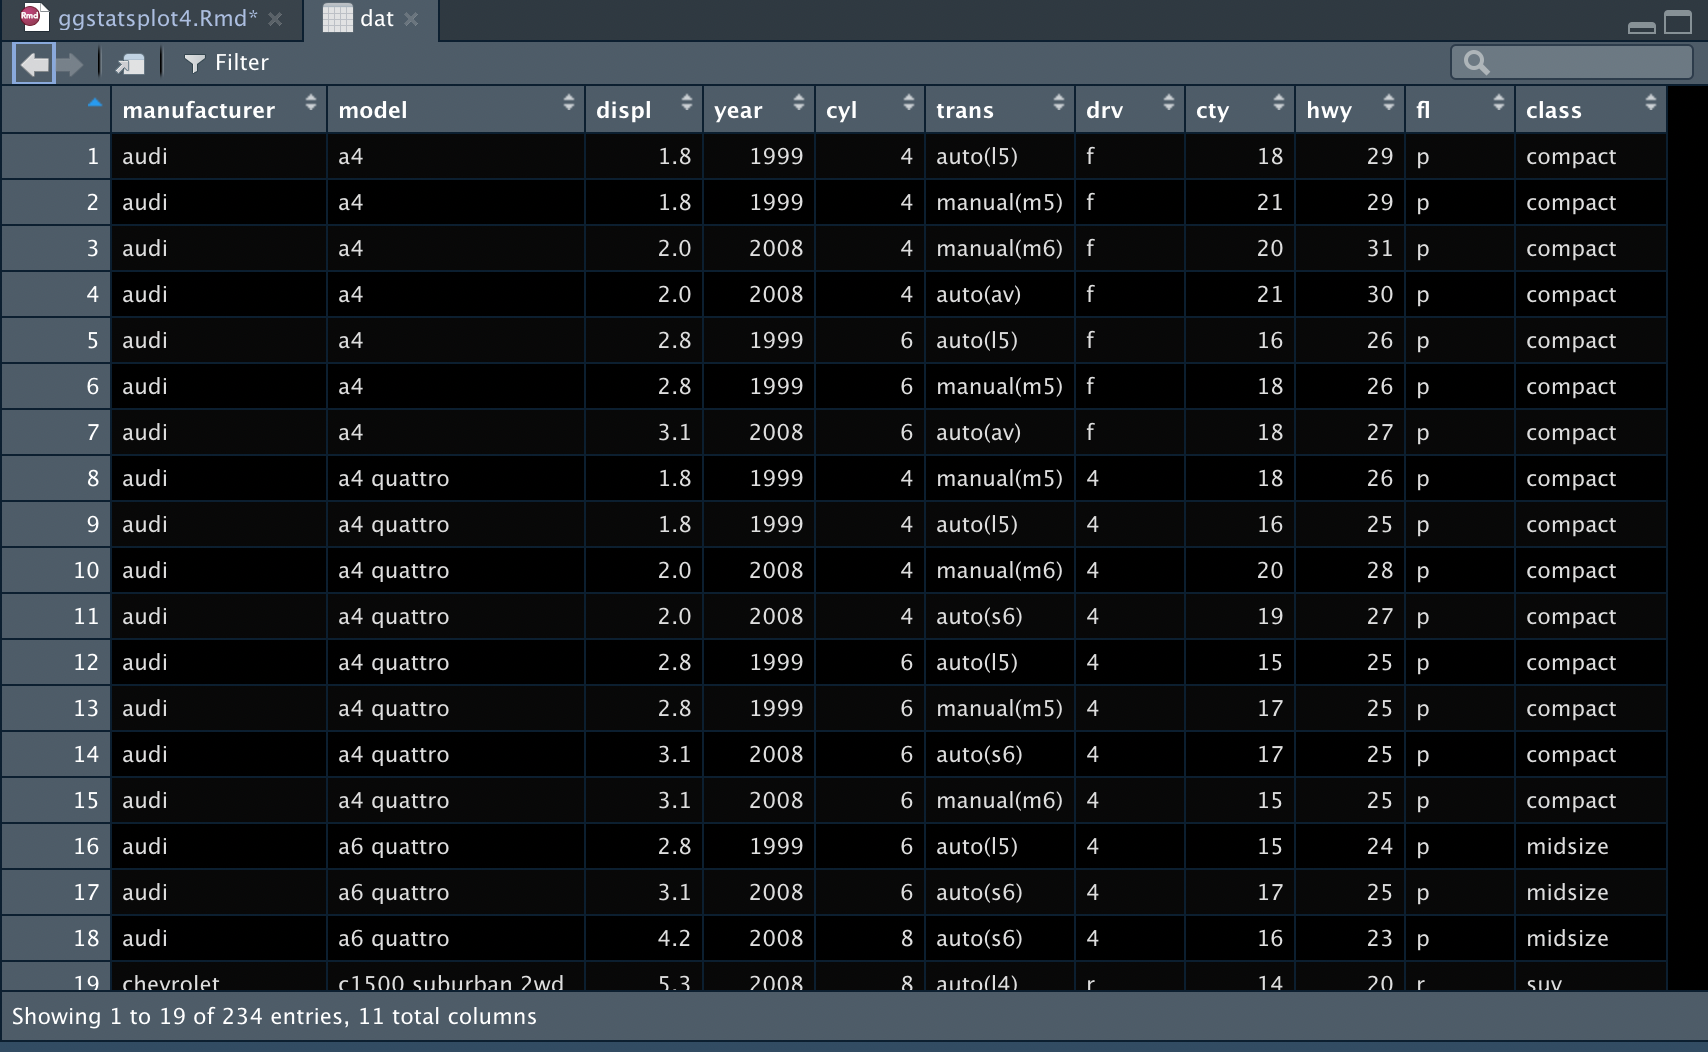Screen dimensions: 1708x1052
Task: Click 'manual(m6)' in row 3
Action: point(999,248)
